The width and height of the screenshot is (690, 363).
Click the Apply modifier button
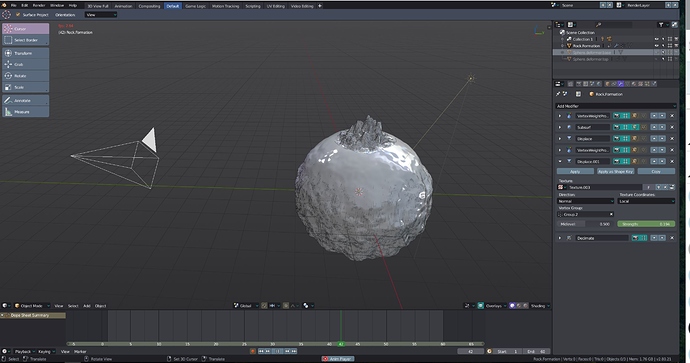click(x=575, y=171)
